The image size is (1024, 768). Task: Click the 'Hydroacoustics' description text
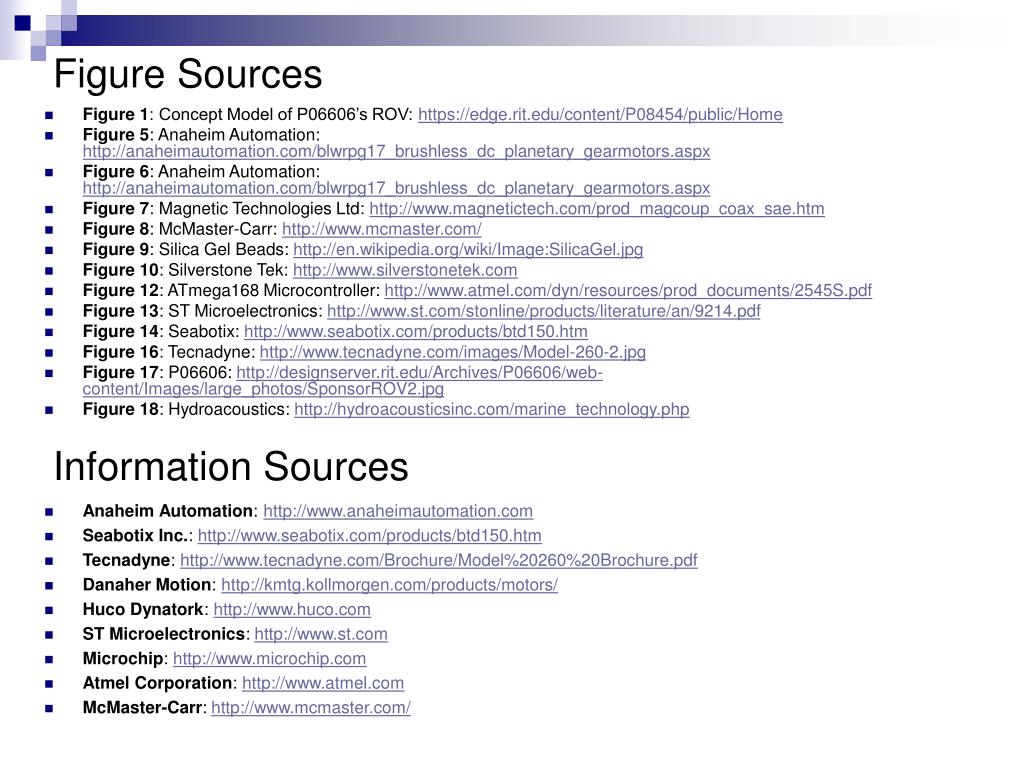click(227, 409)
